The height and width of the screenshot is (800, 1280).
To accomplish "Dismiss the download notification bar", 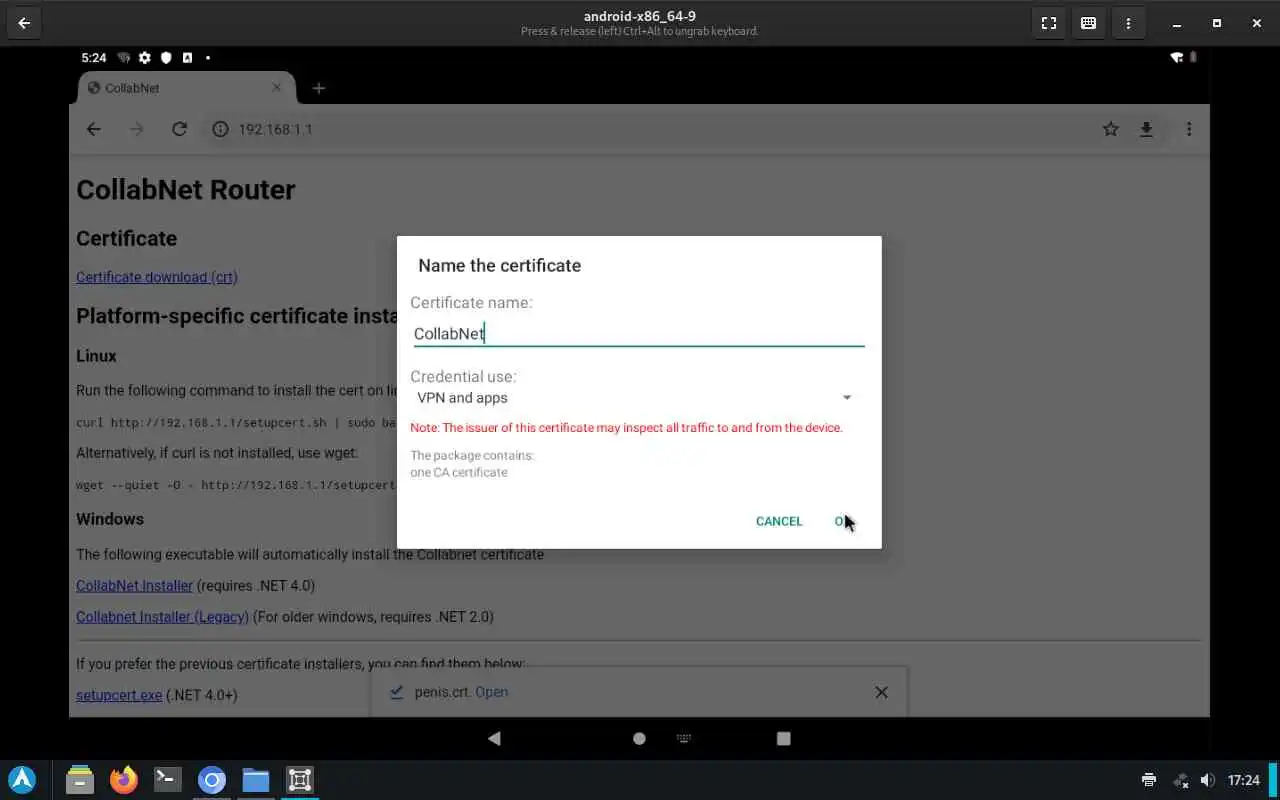I will (x=881, y=692).
